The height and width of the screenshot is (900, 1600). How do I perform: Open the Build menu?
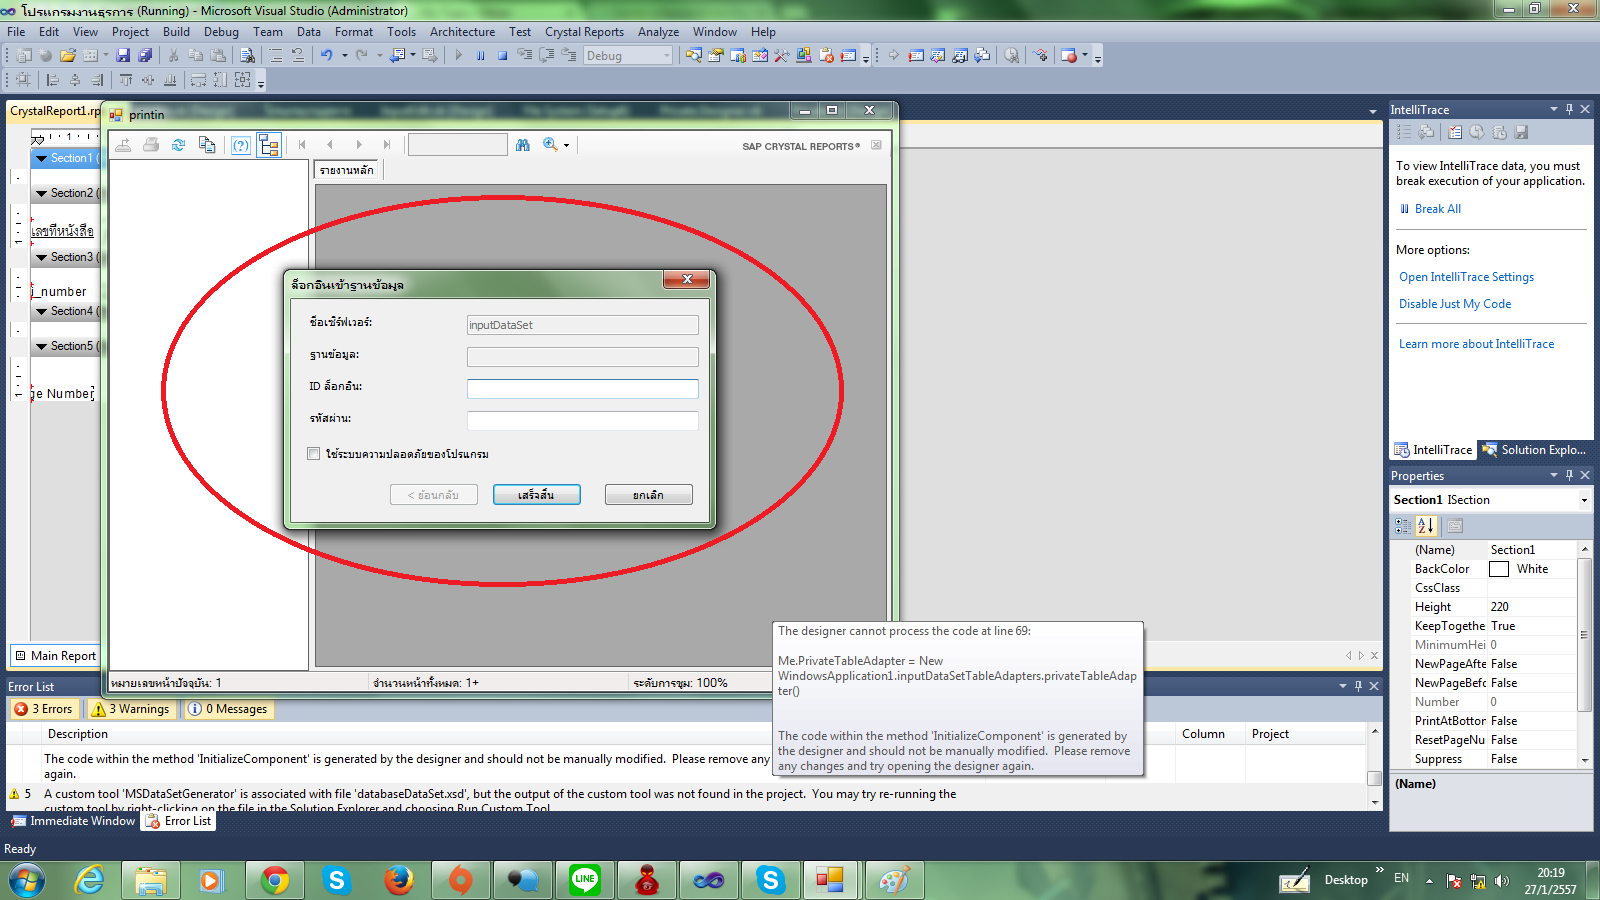click(176, 32)
